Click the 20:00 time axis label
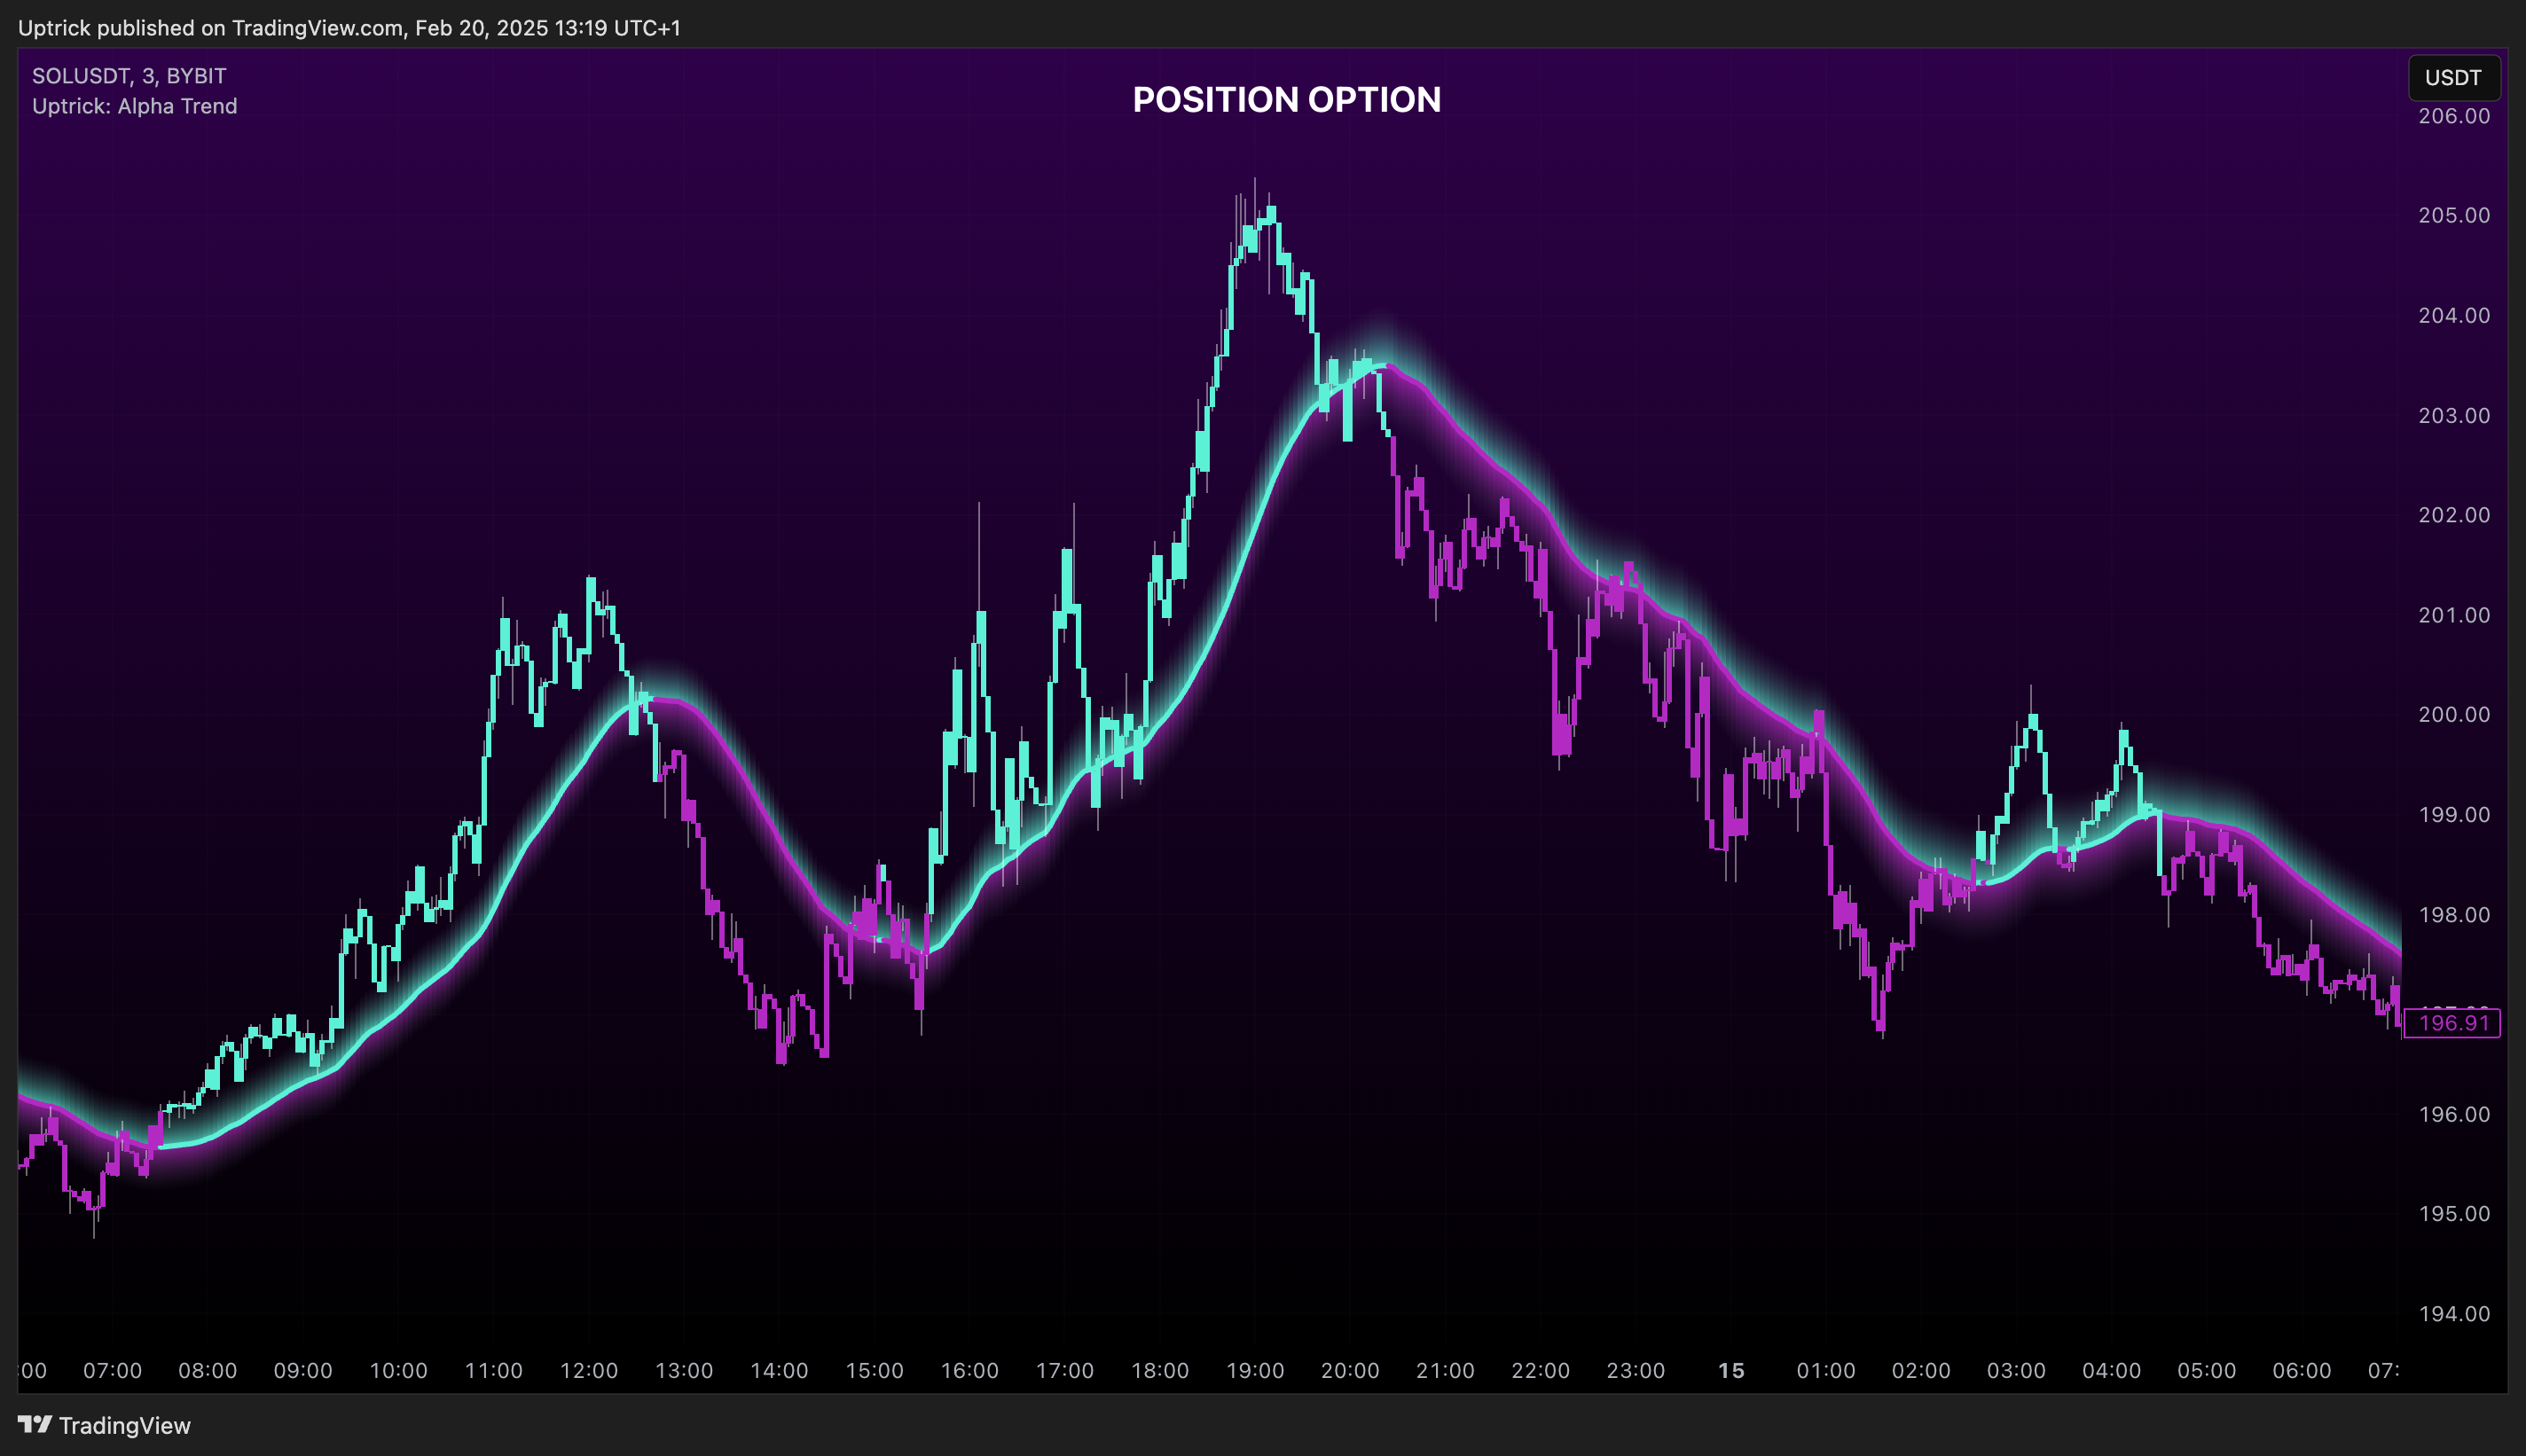2526x1456 pixels. (1350, 1370)
